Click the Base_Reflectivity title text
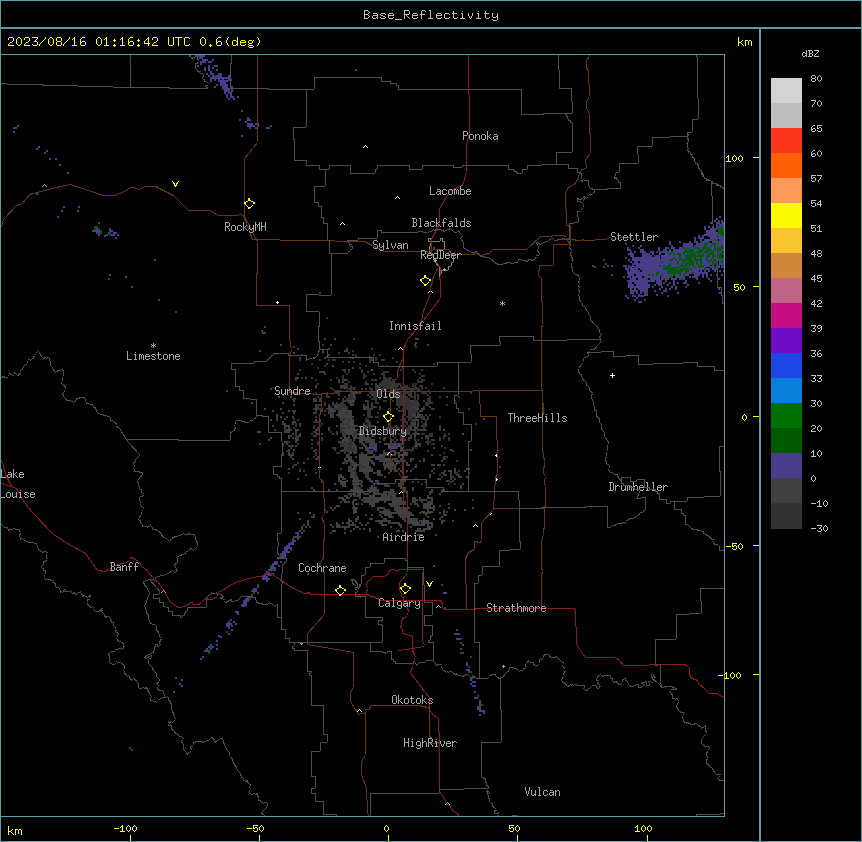This screenshot has height=842, width=862. coord(431,15)
